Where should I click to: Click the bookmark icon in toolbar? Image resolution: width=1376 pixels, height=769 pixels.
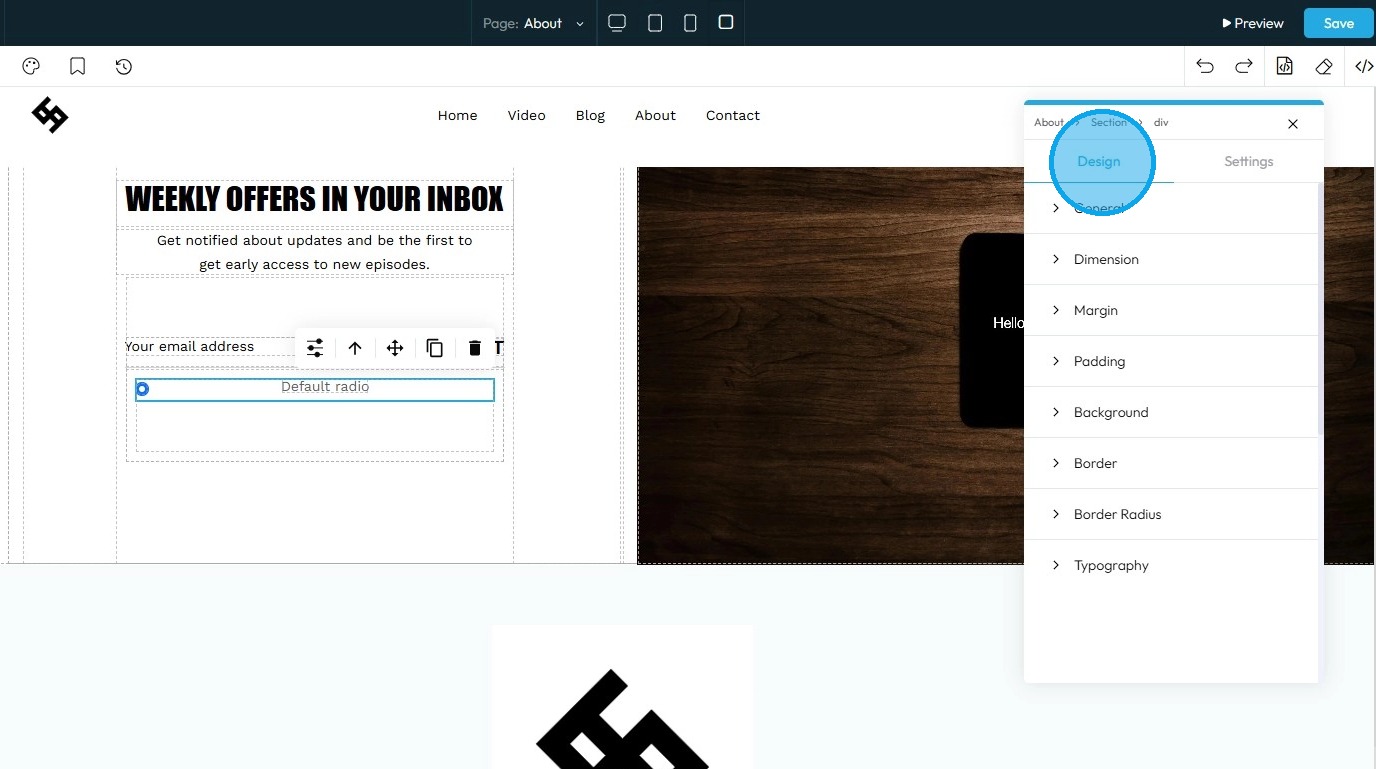pos(78,67)
